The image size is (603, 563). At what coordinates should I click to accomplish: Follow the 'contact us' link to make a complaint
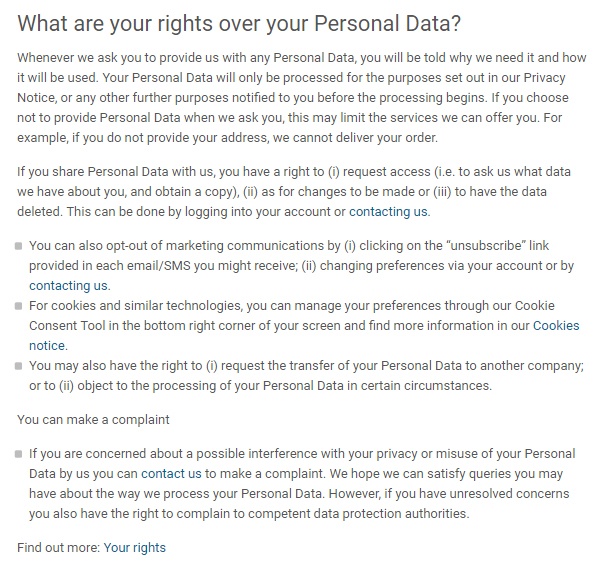[171, 474]
